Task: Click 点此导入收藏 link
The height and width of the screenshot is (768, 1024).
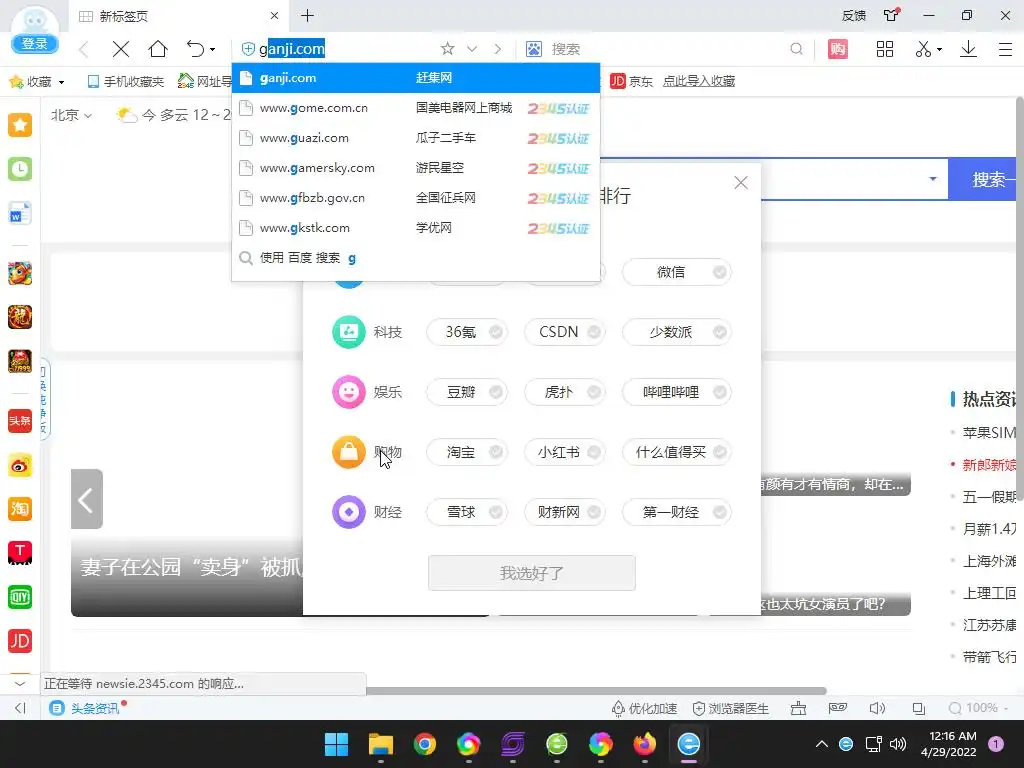Action: 699,81
